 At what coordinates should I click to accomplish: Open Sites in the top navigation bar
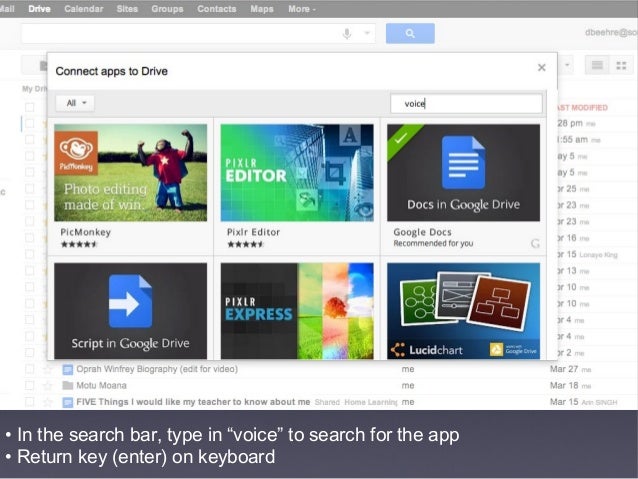(127, 9)
